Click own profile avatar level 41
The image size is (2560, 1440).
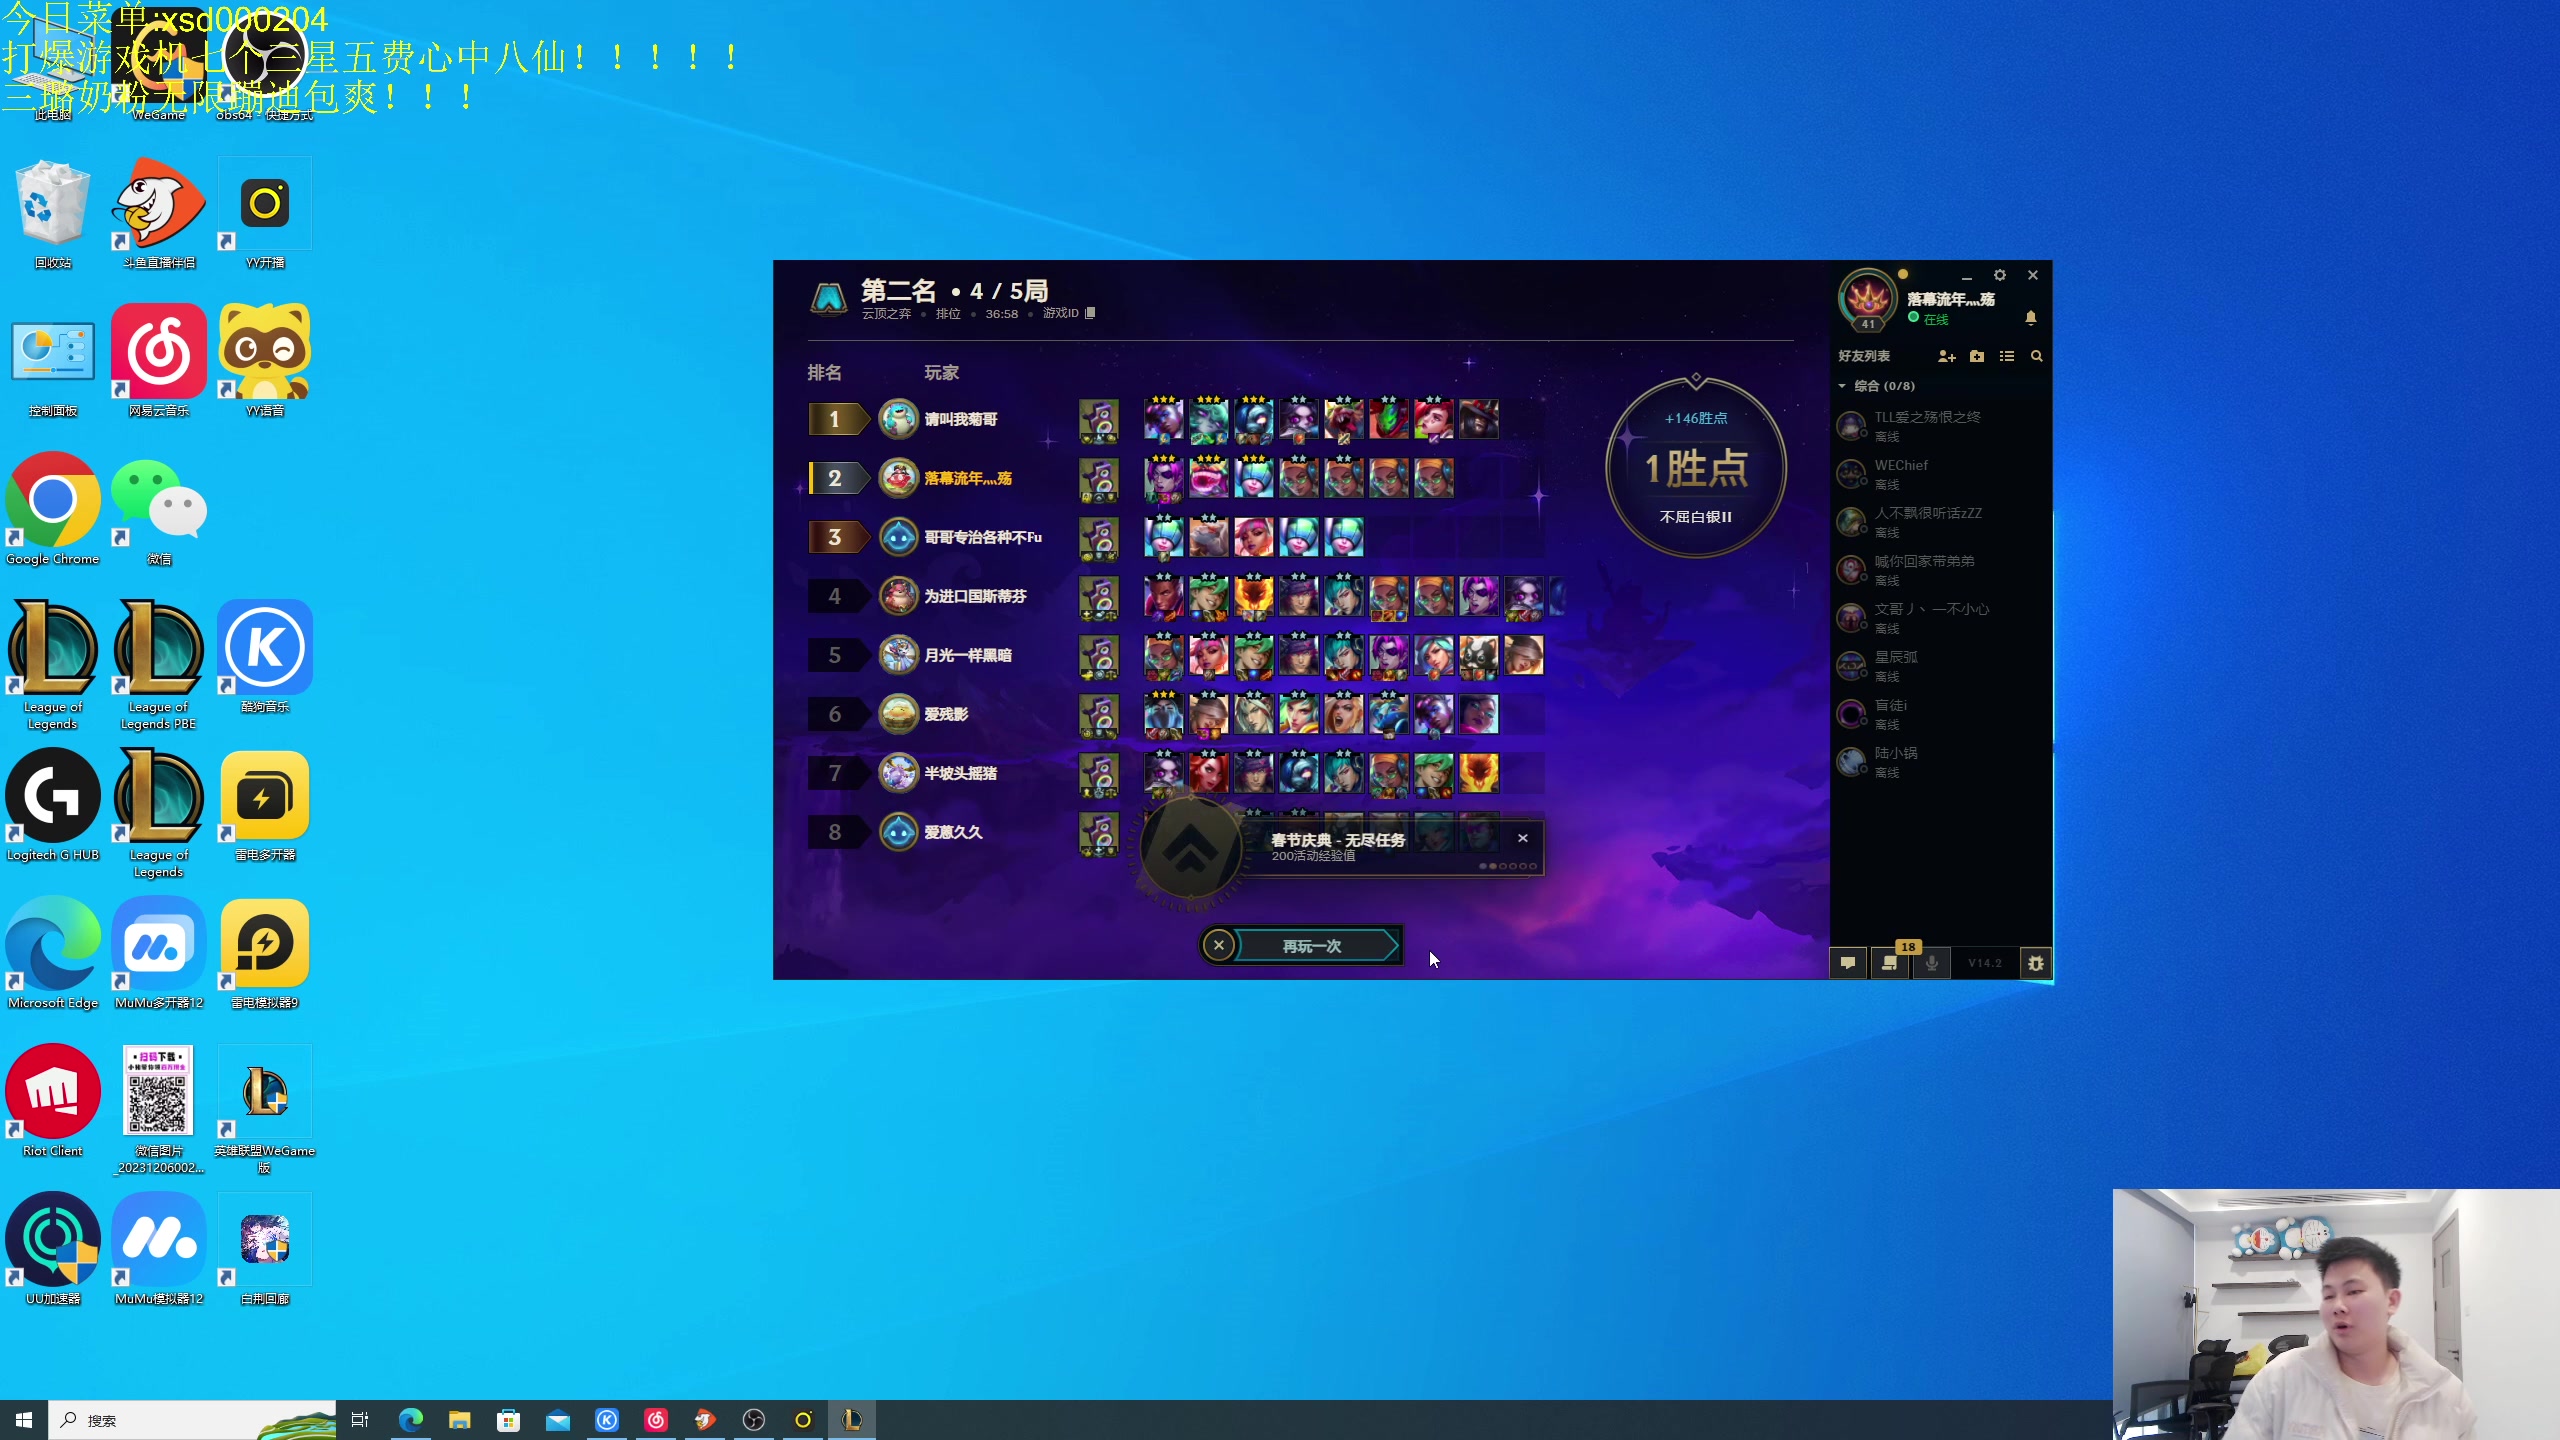click(1867, 298)
